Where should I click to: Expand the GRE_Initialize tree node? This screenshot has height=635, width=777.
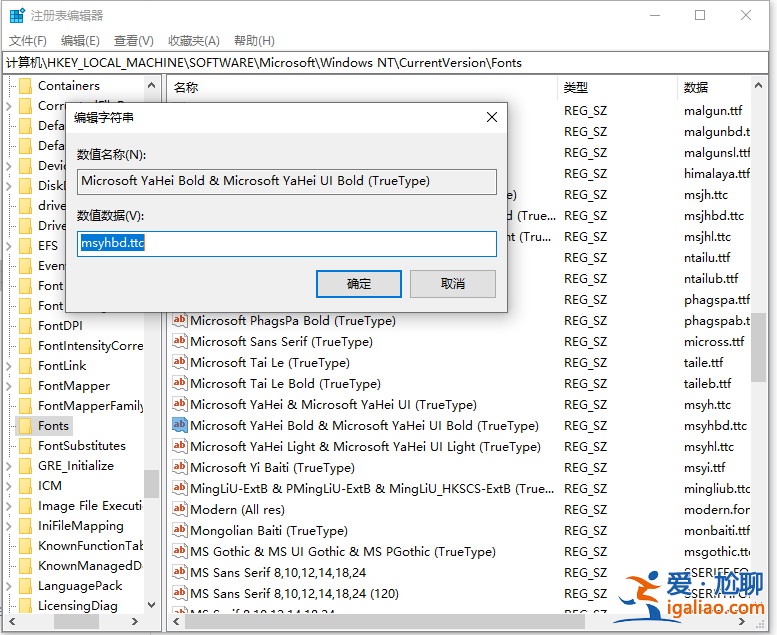[x=9, y=466]
